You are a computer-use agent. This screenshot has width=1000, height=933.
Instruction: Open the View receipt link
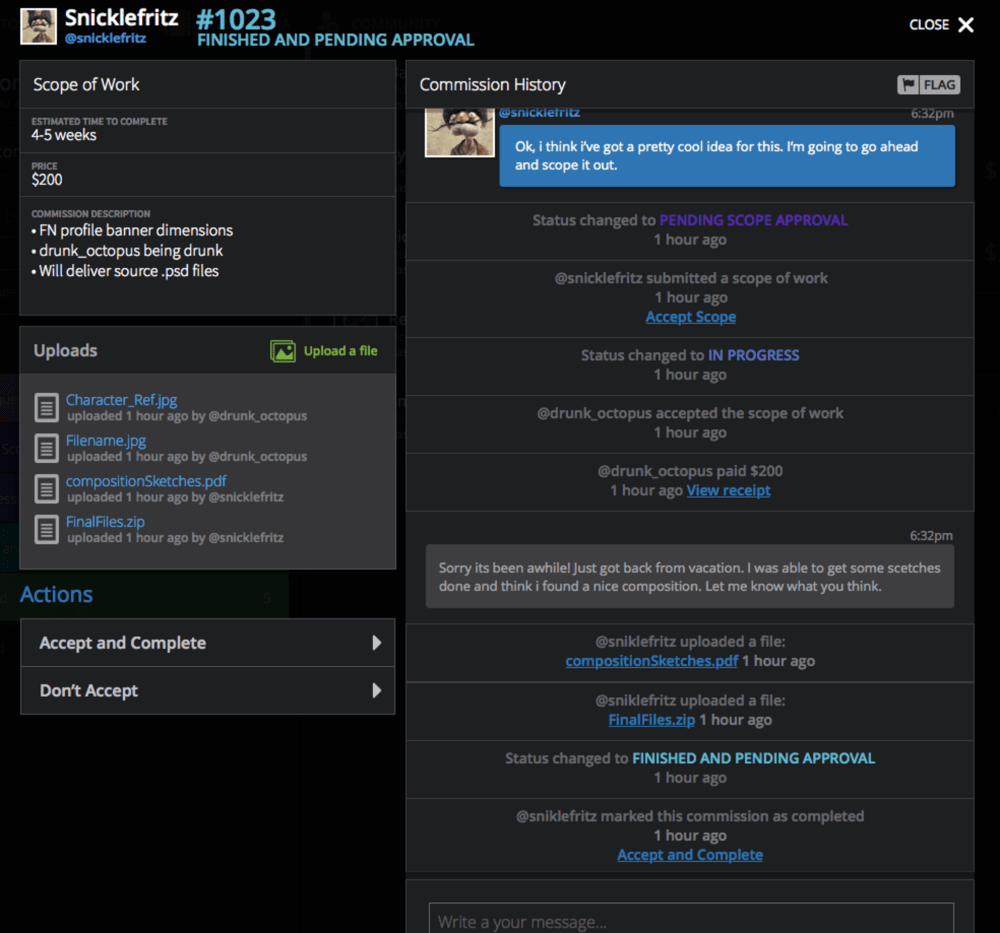pos(728,490)
